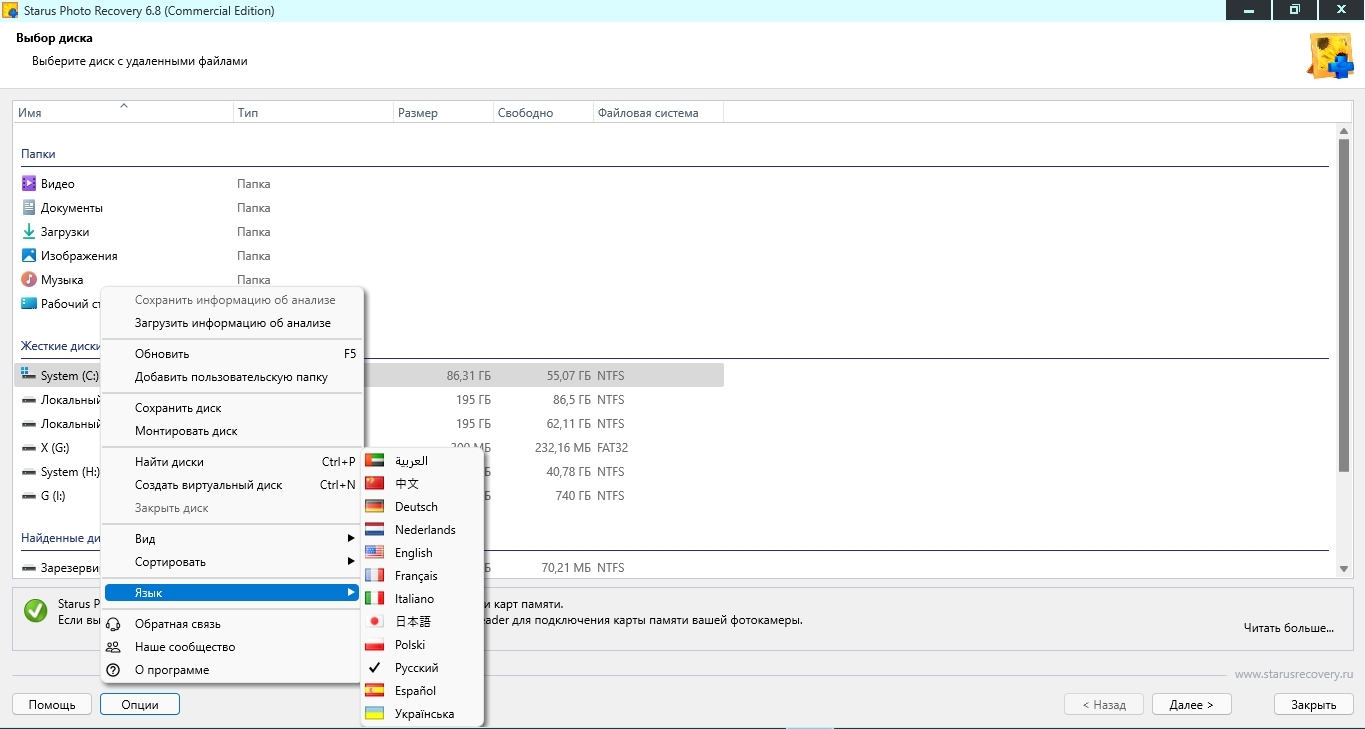The width and height of the screenshot is (1365, 729).
Task: Expand the Вид submenu
Action: (232, 539)
